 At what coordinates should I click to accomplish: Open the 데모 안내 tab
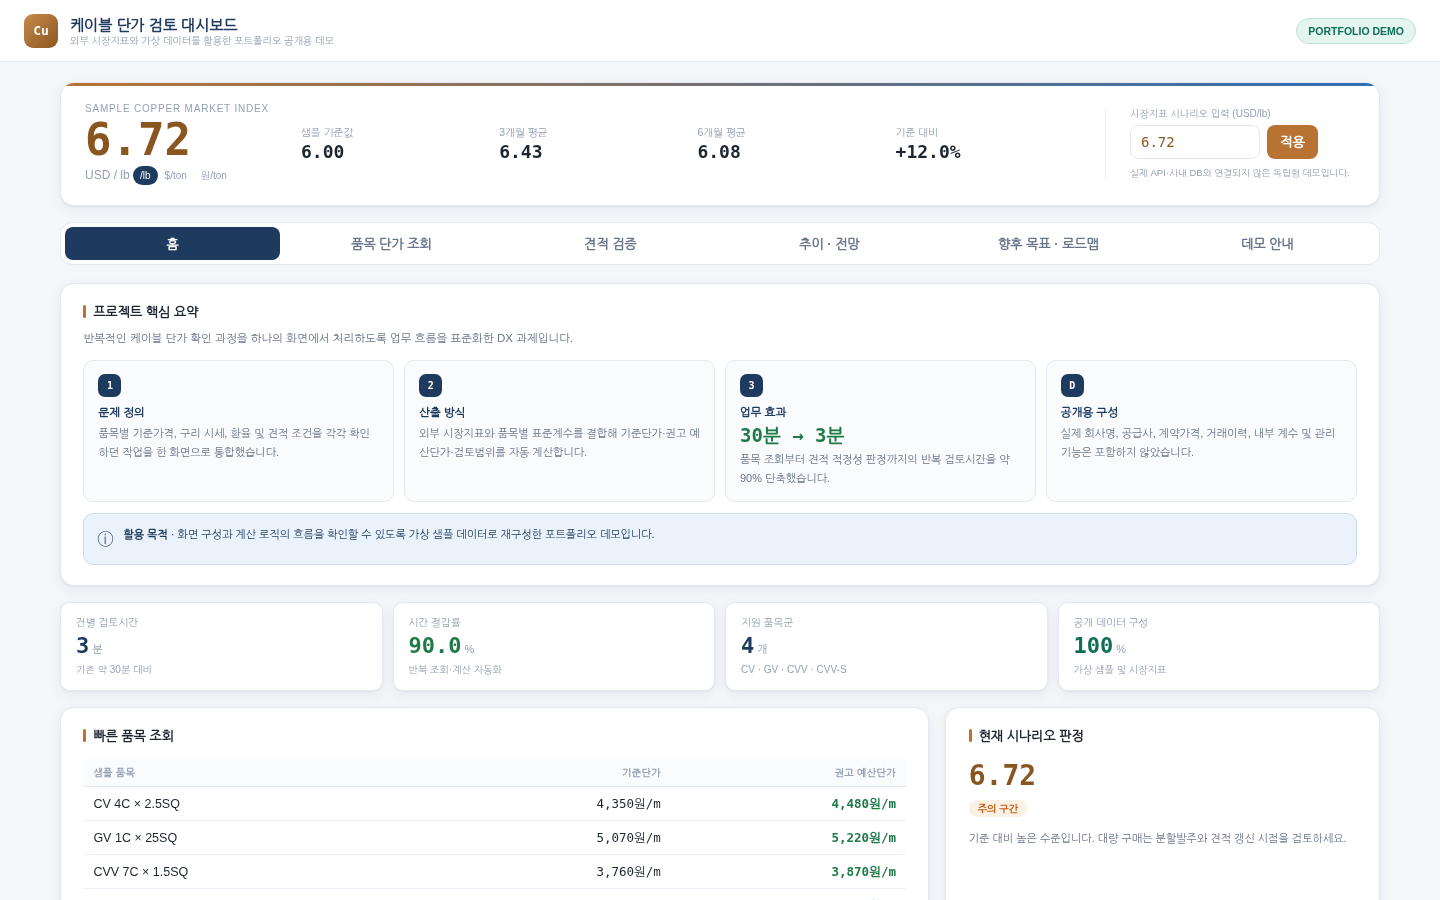[1267, 243]
